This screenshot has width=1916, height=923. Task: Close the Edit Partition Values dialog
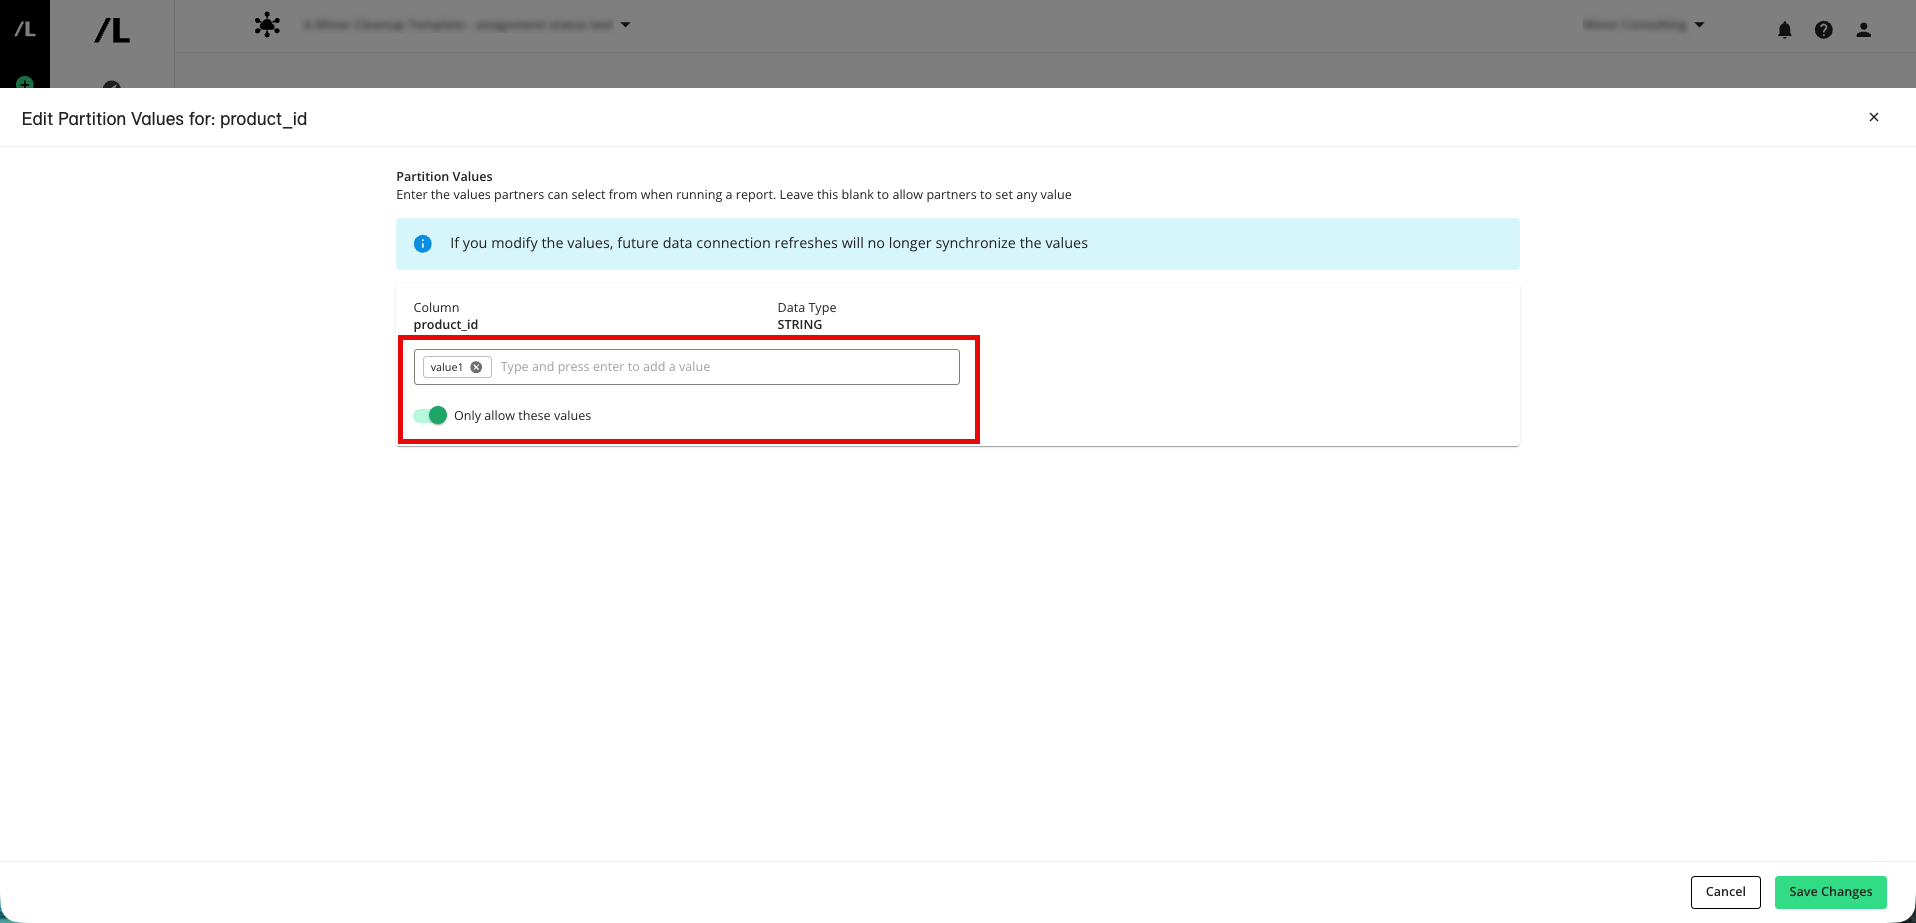[1874, 117]
